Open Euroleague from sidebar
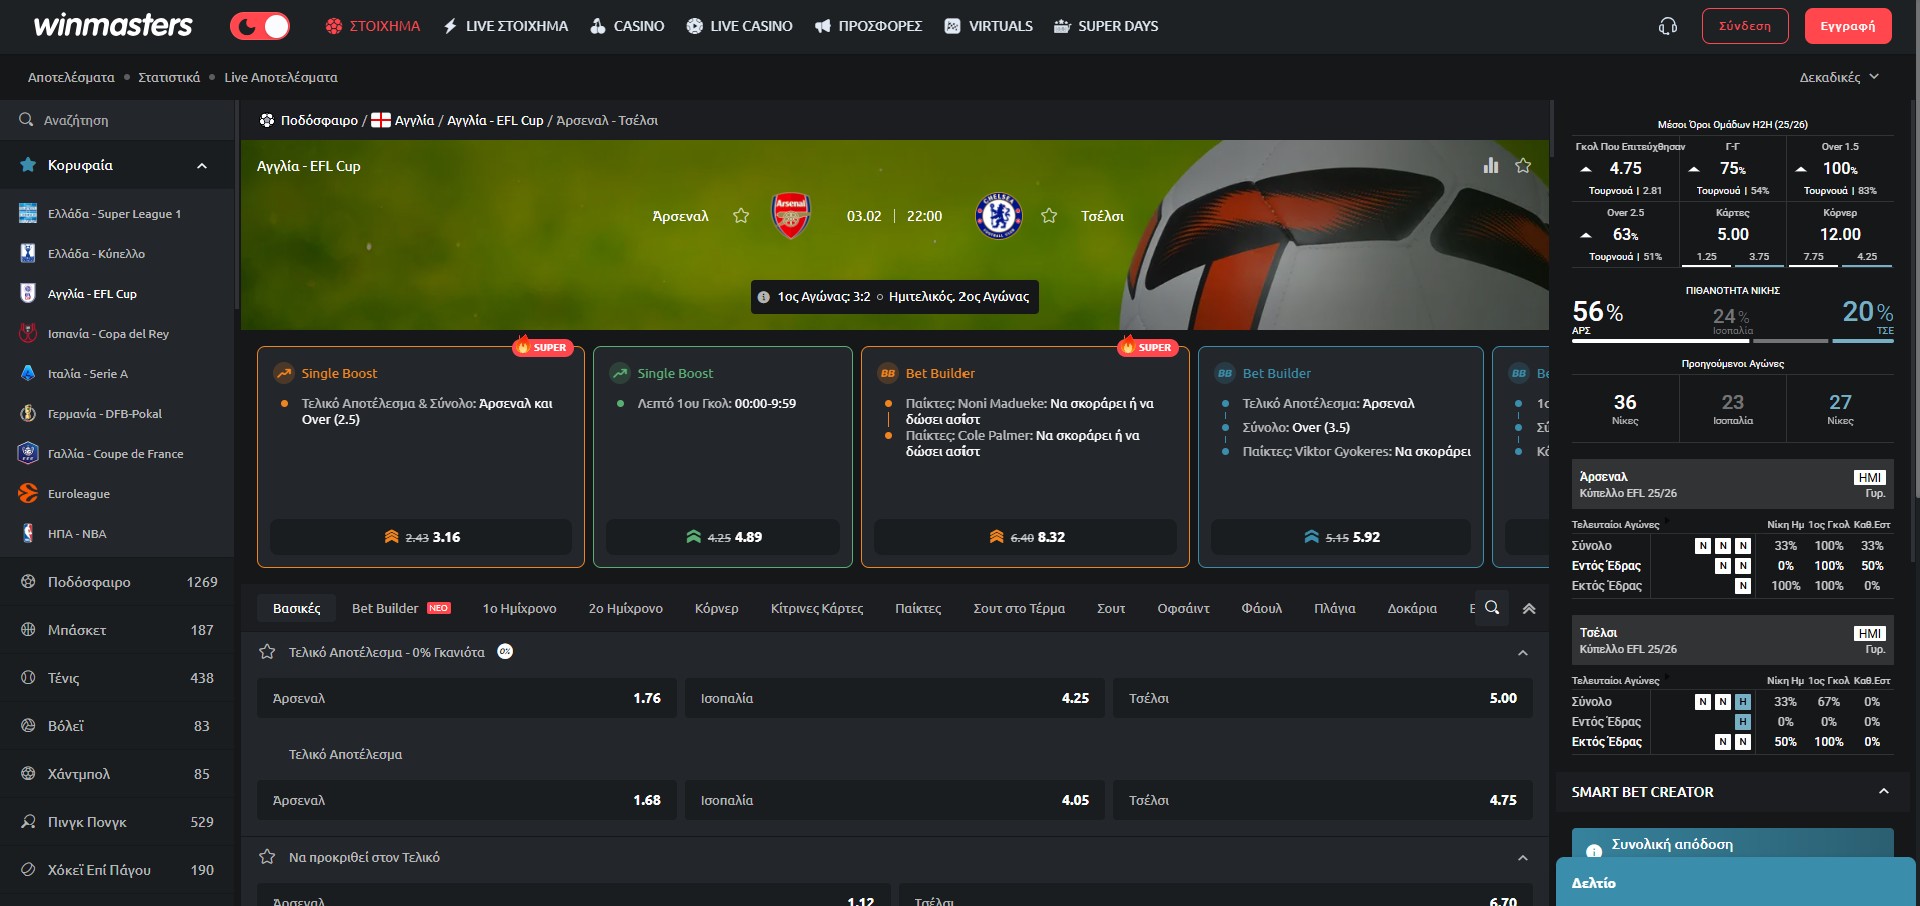 click(79, 494)
